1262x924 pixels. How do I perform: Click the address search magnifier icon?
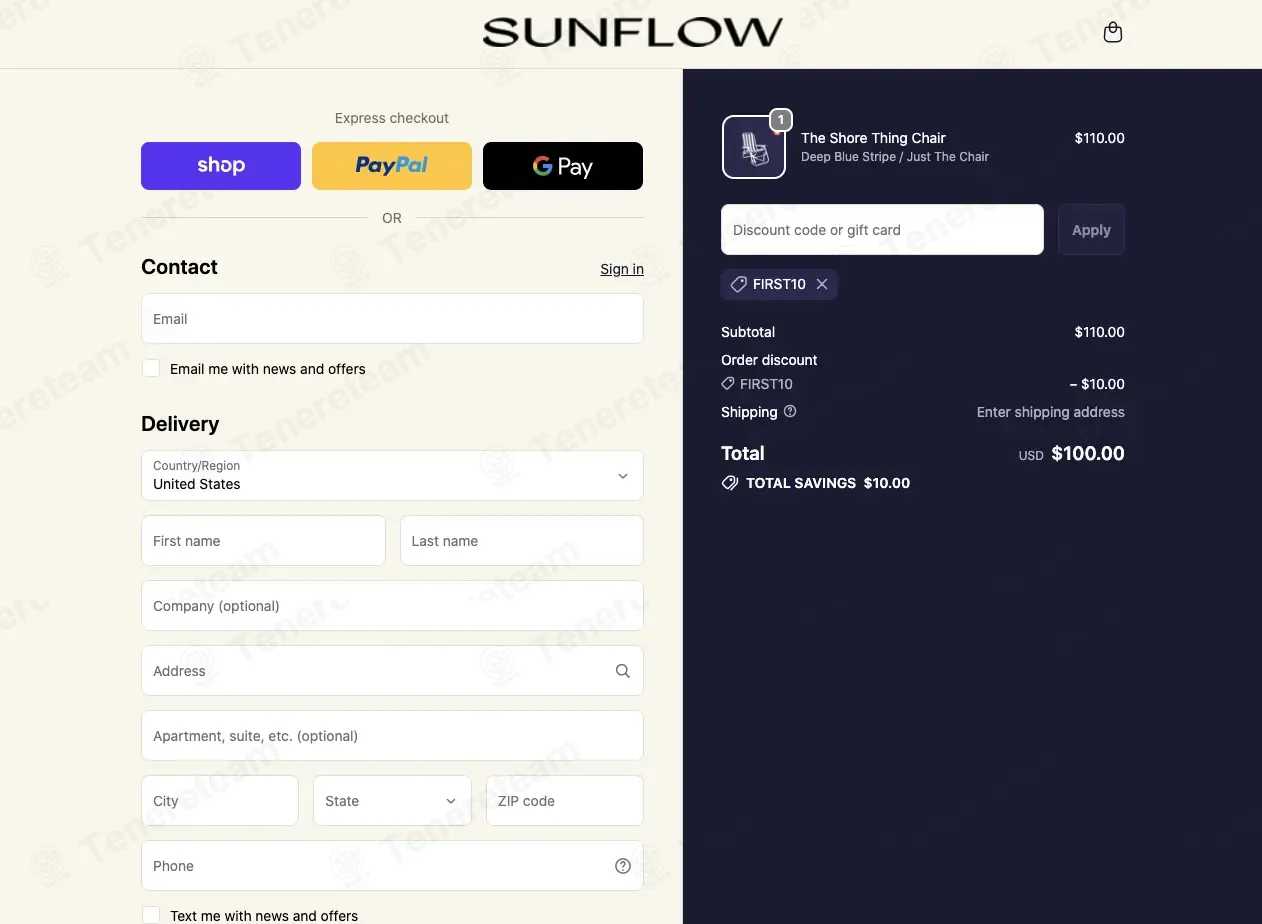pyautogui.click(x=623, y=671)
